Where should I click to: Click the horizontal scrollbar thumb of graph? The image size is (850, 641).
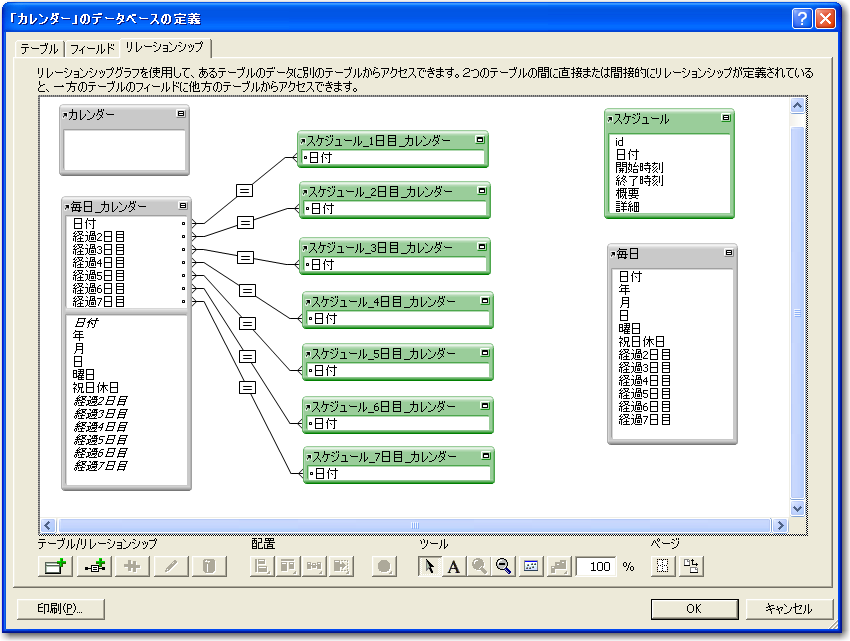pyautogui.click(x=414, y=525)
